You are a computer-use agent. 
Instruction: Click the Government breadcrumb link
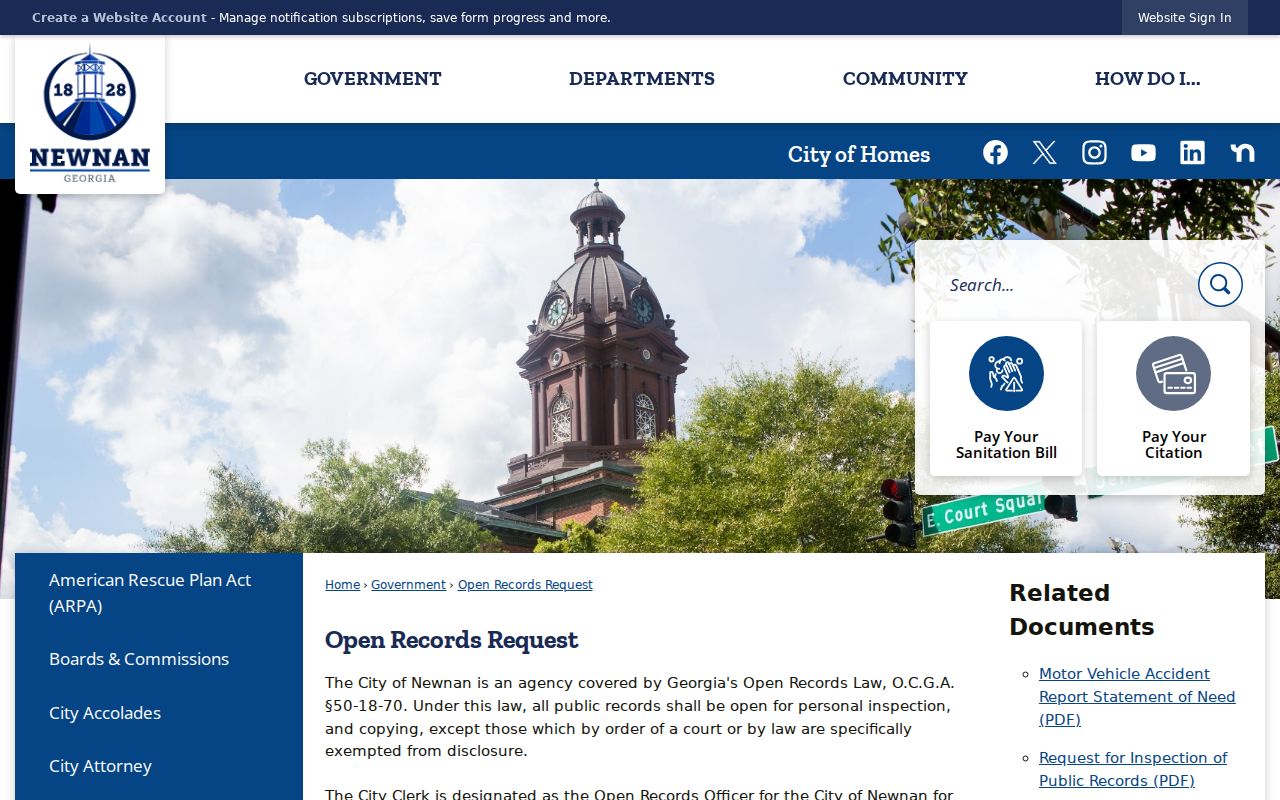[x=408, y=585]
